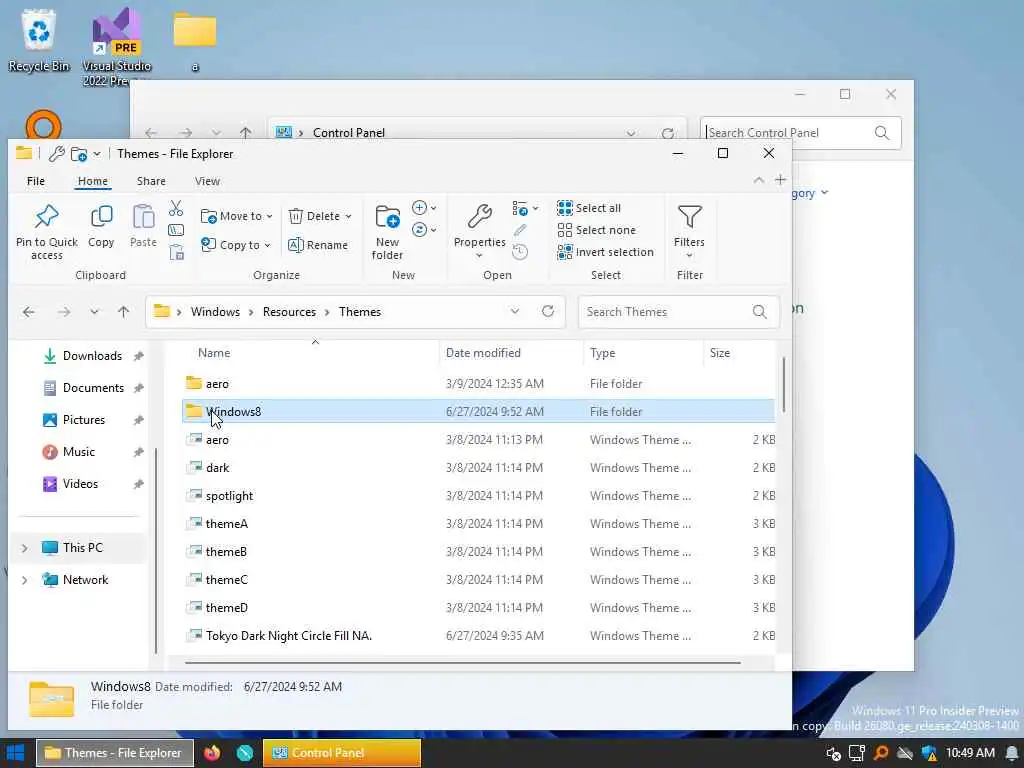Screen dimensions: 1024x768
Task: Refresh the Themes folder view
Action: [x=548, y=311]
